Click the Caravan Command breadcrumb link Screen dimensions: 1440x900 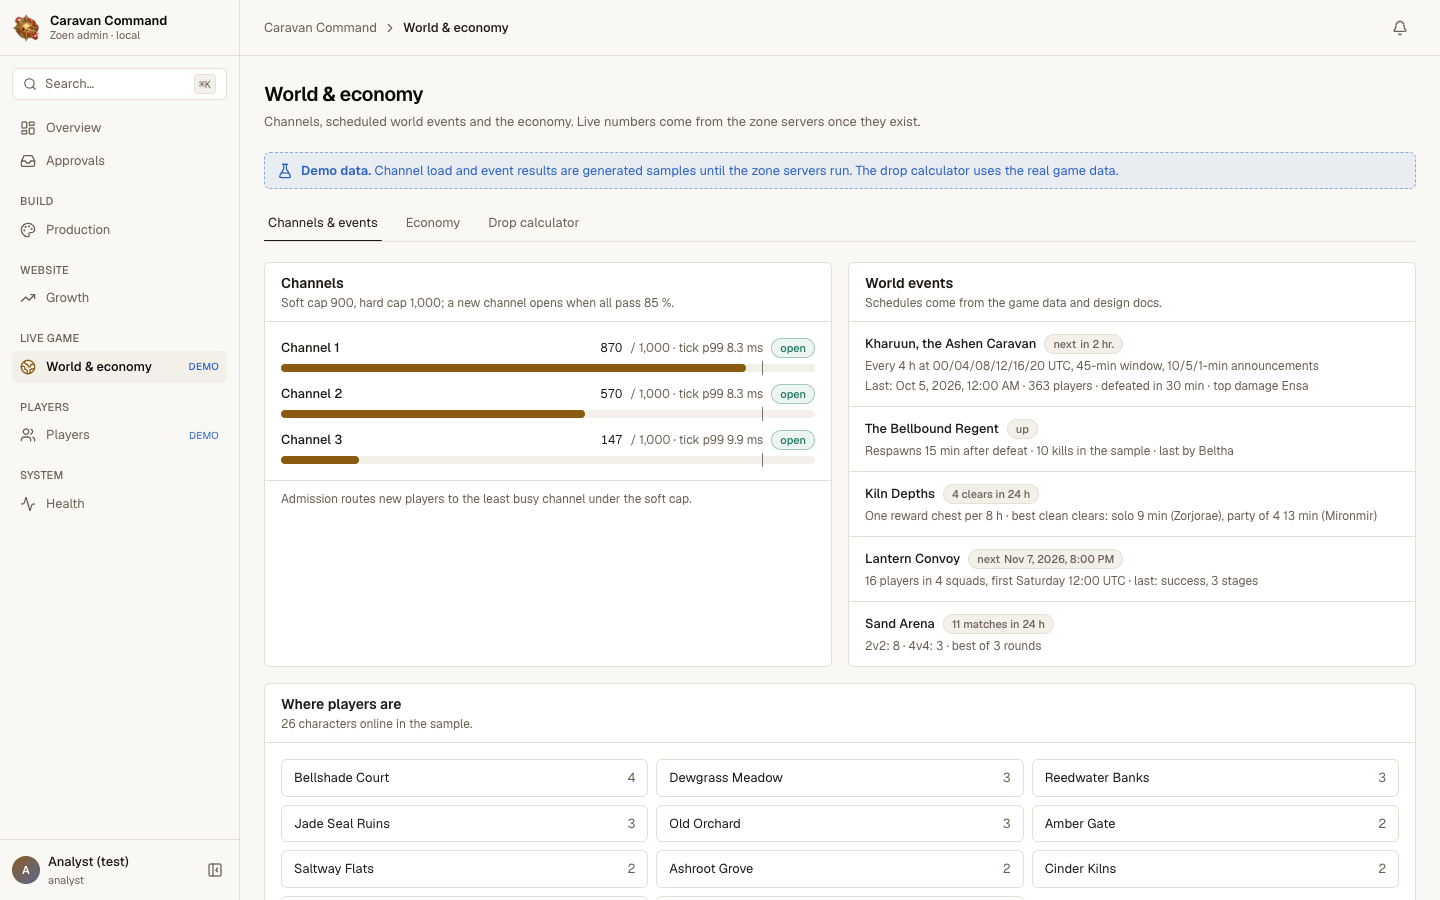point(320,28)
